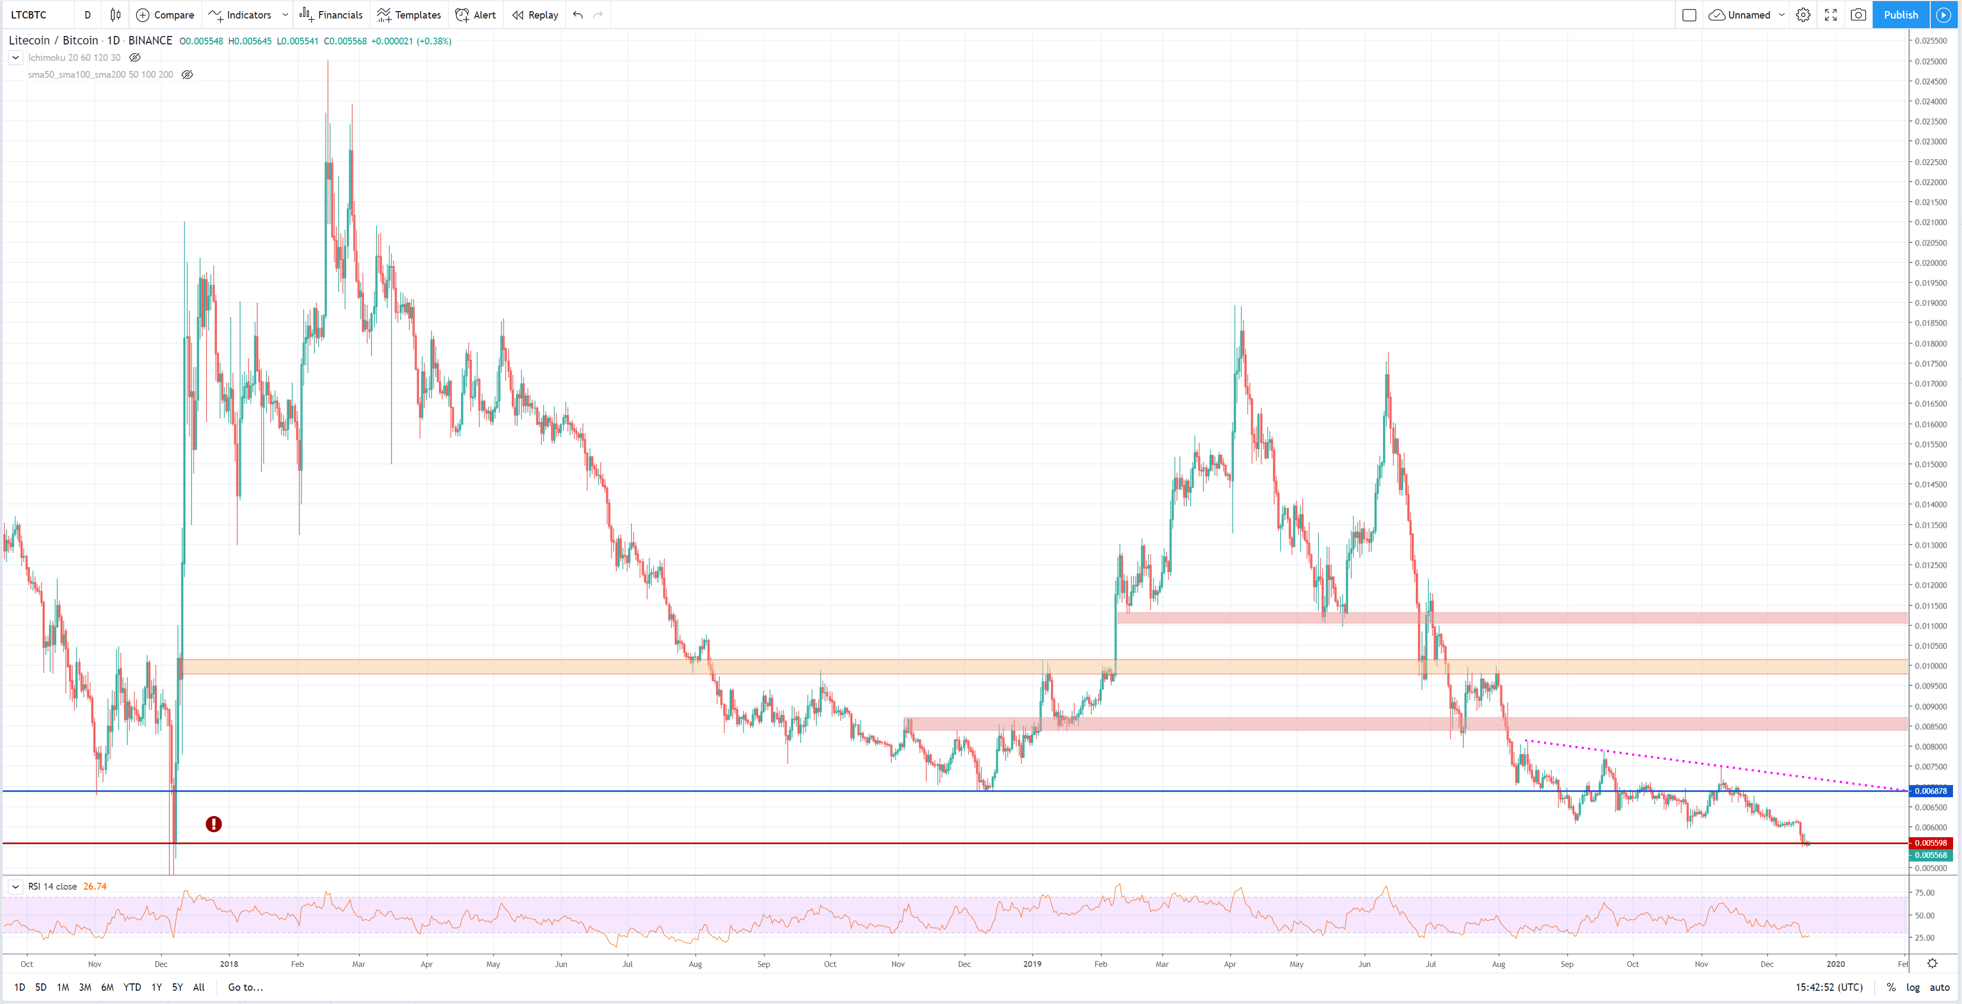Click the red exclamation alert marker
This screenshot has width=1962, height=1004.
pyautogui.click(x=214, y=824)
